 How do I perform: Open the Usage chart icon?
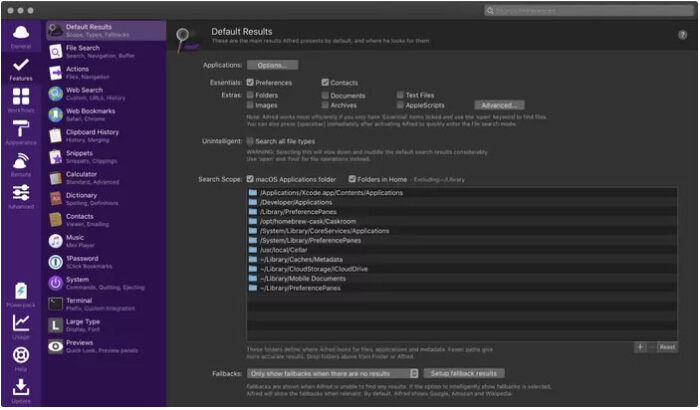click(21, 323)
